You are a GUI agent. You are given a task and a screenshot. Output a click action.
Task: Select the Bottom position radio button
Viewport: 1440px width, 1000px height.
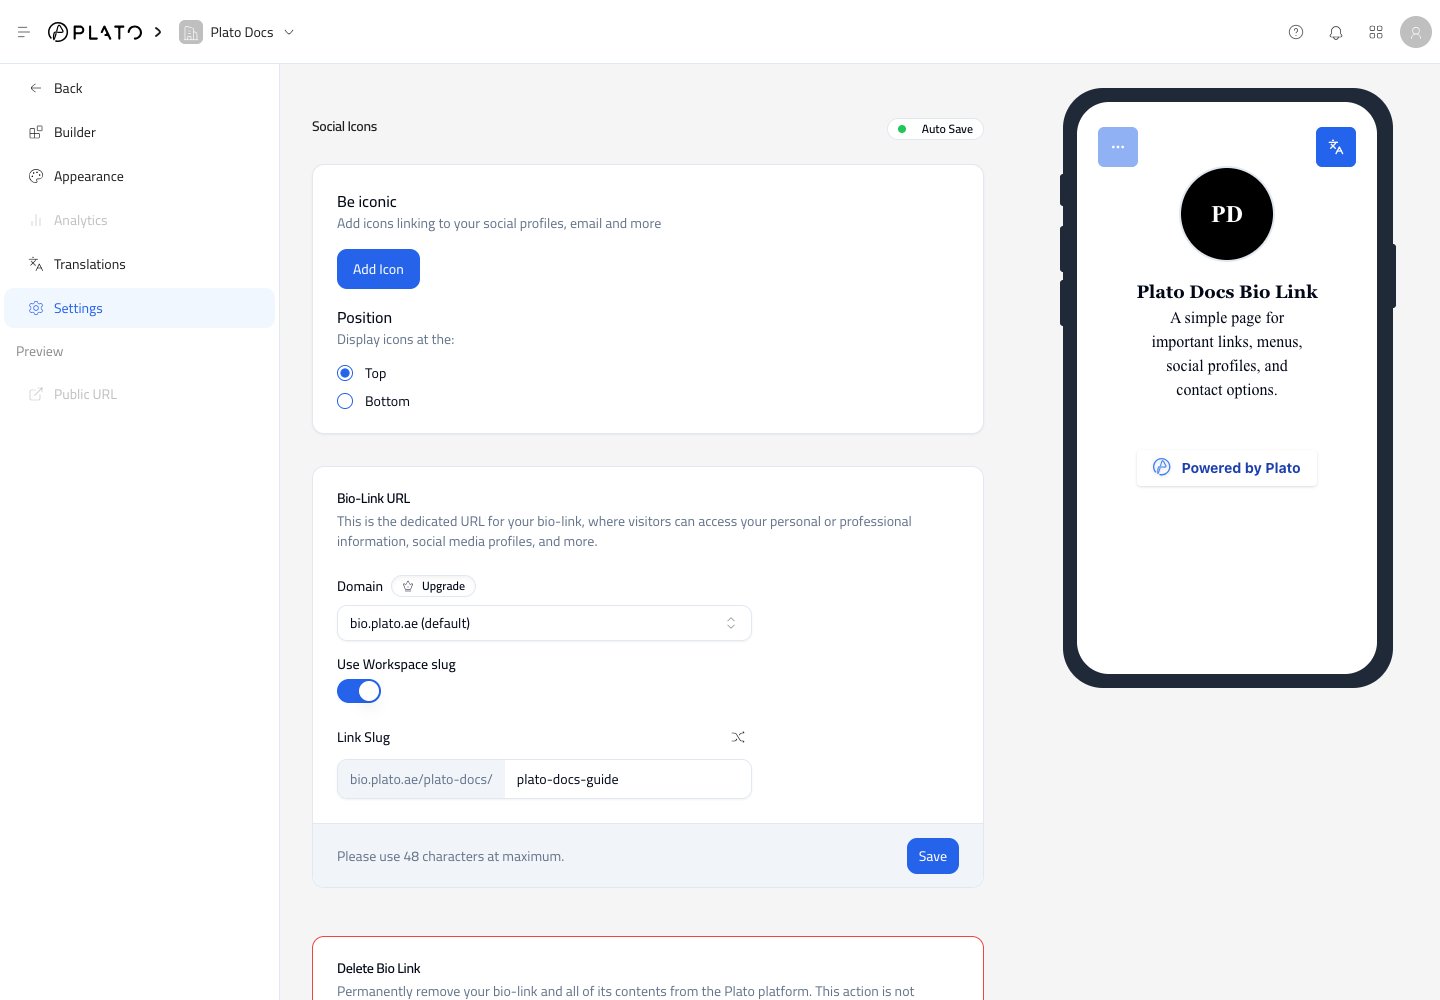click(x=345, y=401)
